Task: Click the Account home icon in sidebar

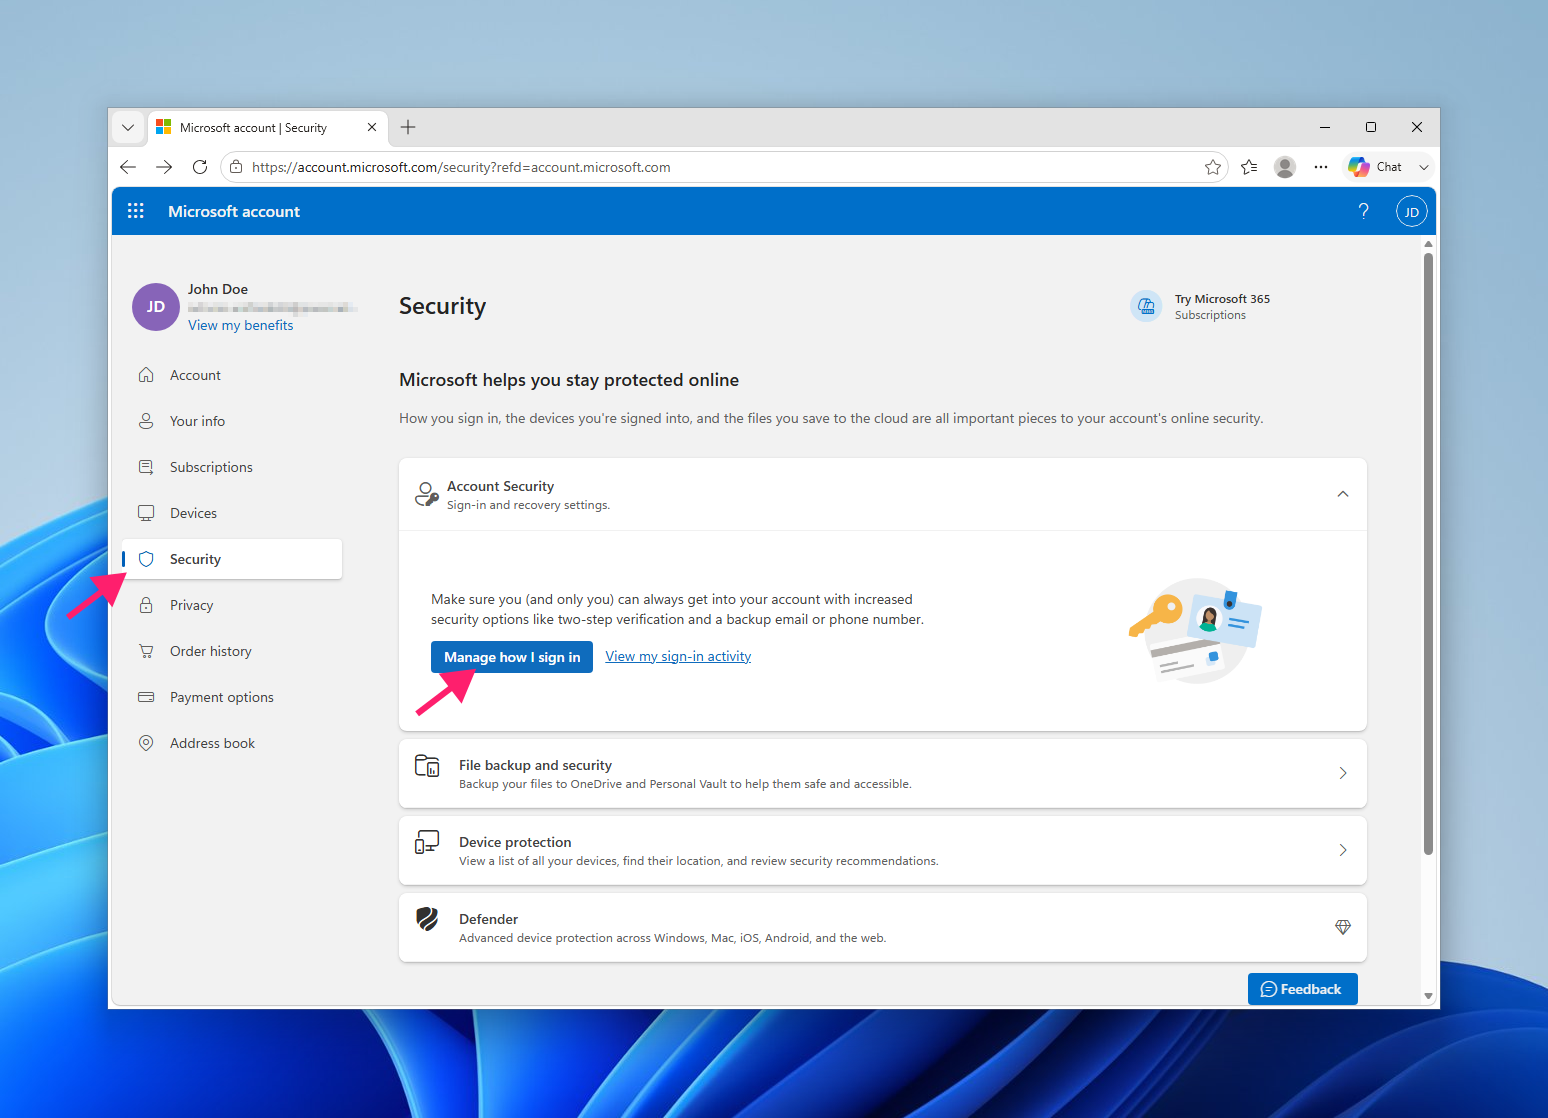Action: click(146, 375)
